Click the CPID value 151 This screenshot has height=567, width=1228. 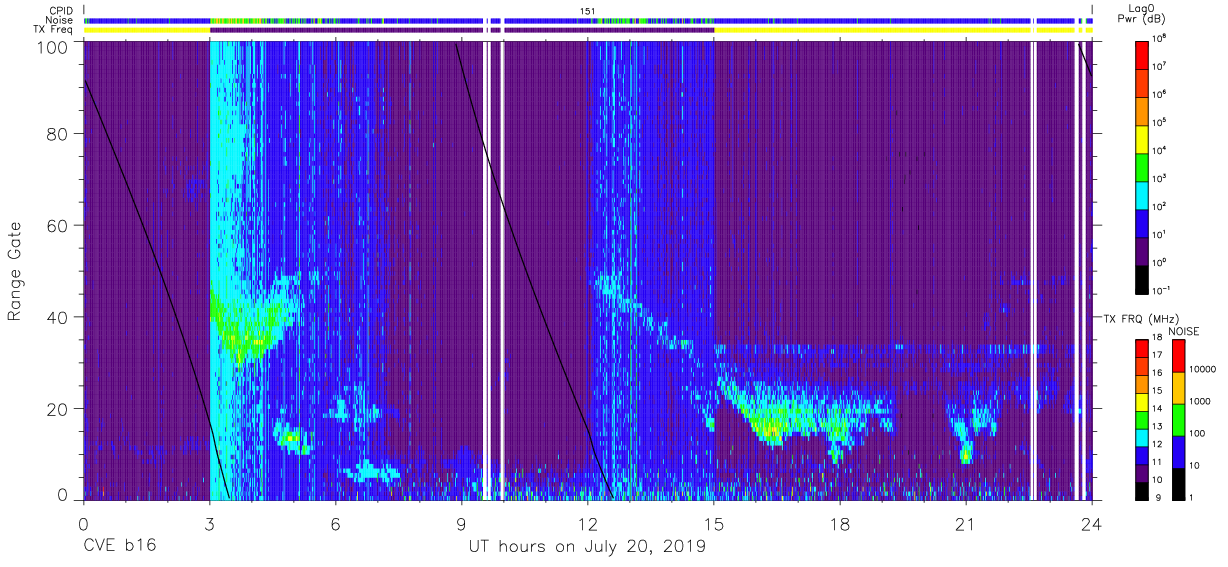588,10
